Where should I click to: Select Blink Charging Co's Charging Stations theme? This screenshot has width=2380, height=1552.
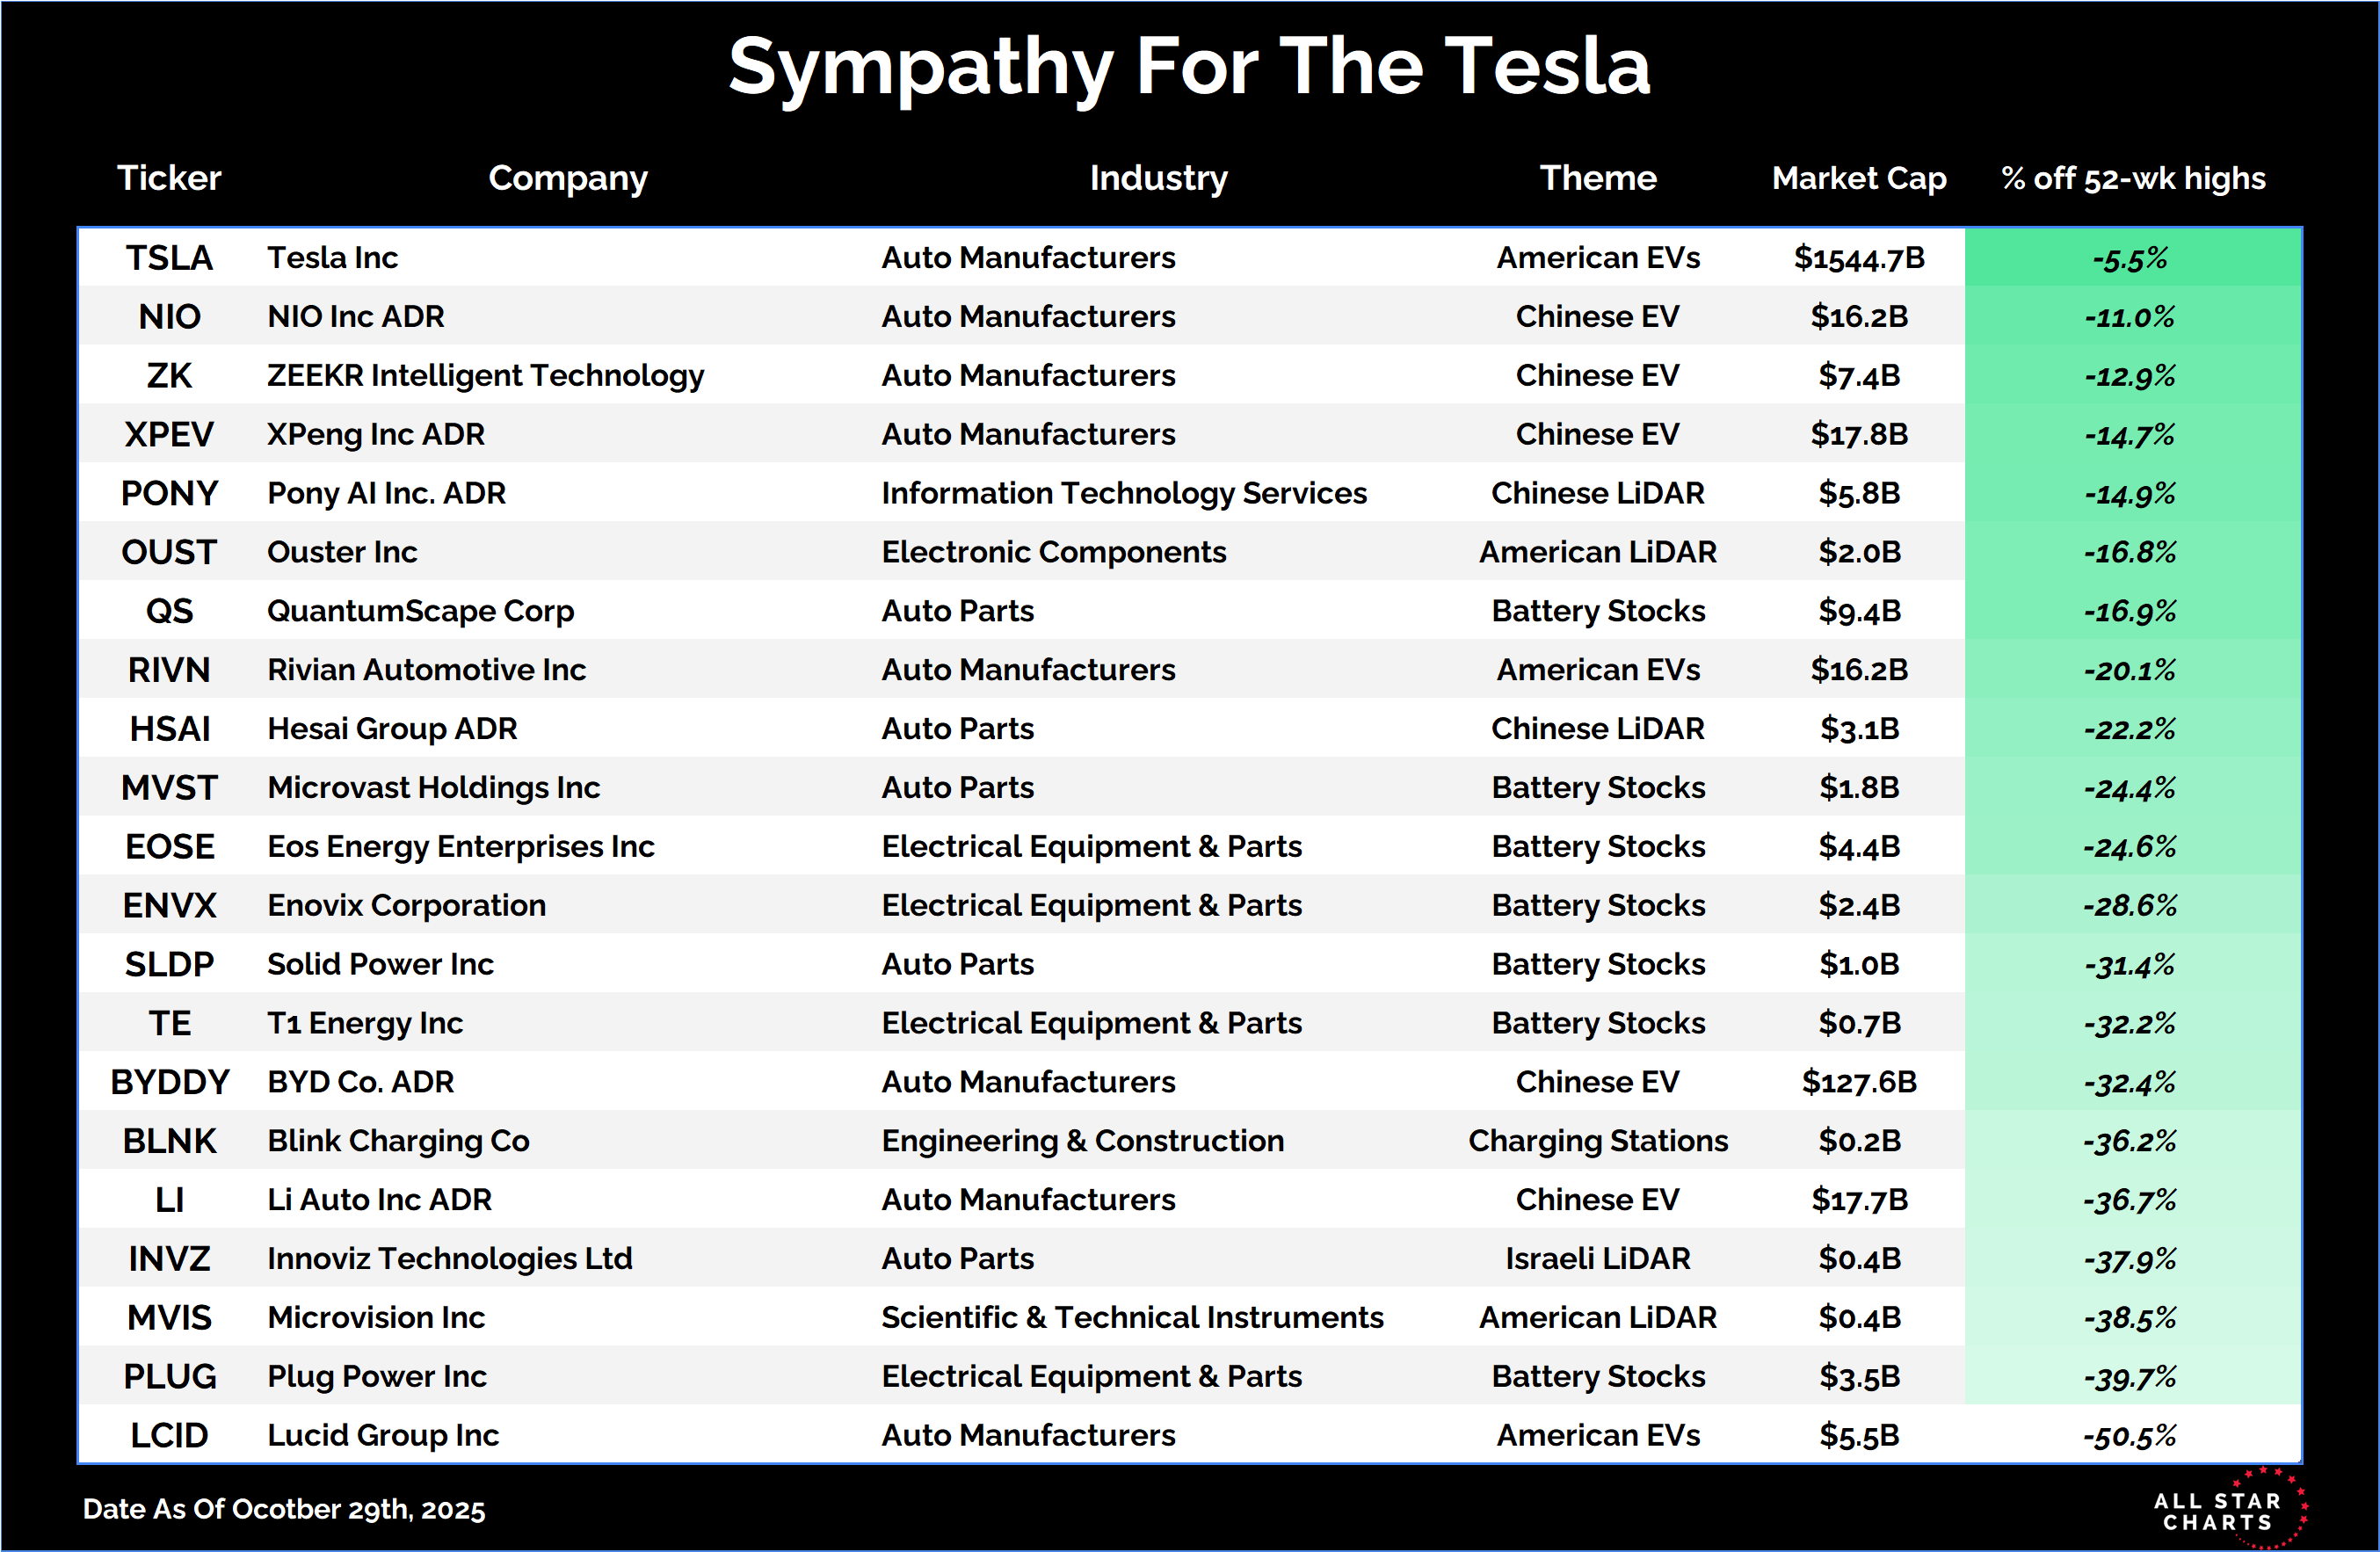coord(1598,1141)
